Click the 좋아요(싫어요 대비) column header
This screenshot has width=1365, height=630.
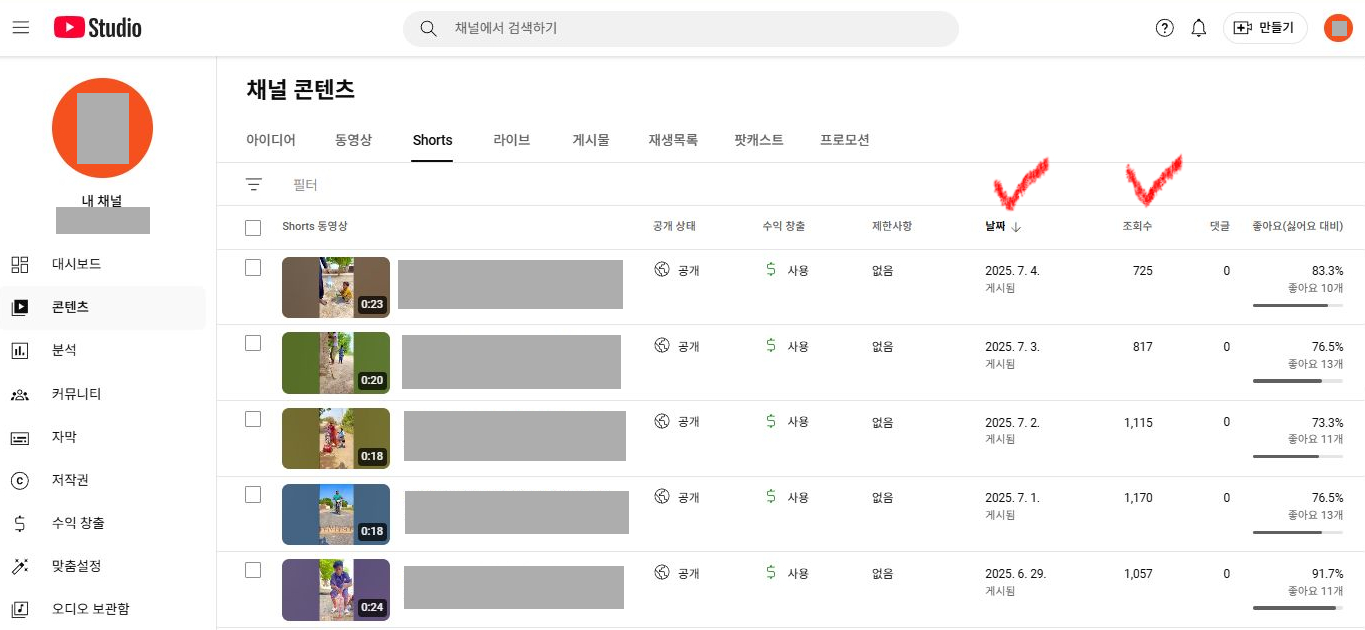1297,227
